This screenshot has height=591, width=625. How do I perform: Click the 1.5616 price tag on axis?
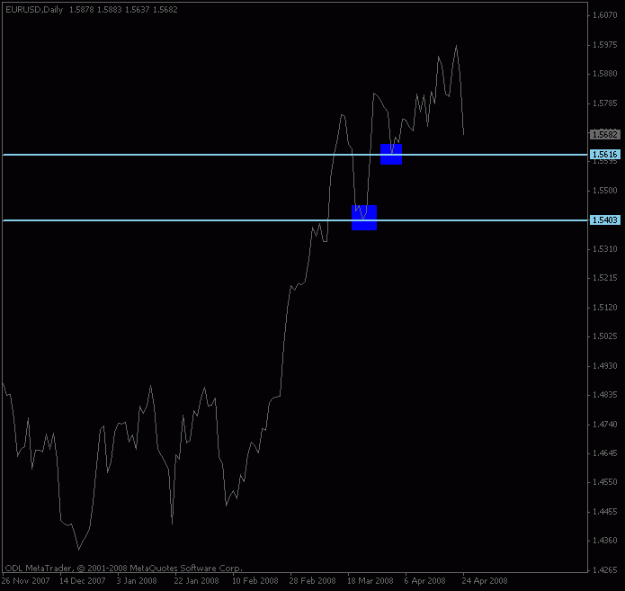point(605,154)
